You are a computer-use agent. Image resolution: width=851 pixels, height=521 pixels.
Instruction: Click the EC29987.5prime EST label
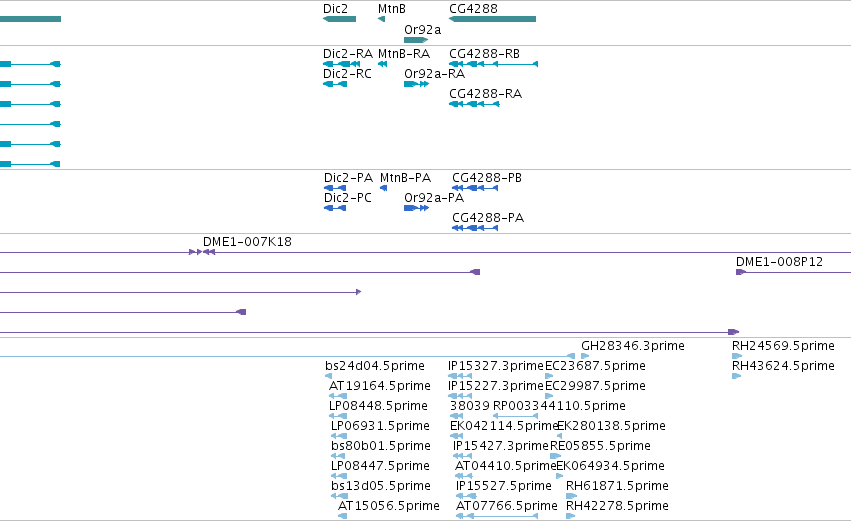click(595, 386)
